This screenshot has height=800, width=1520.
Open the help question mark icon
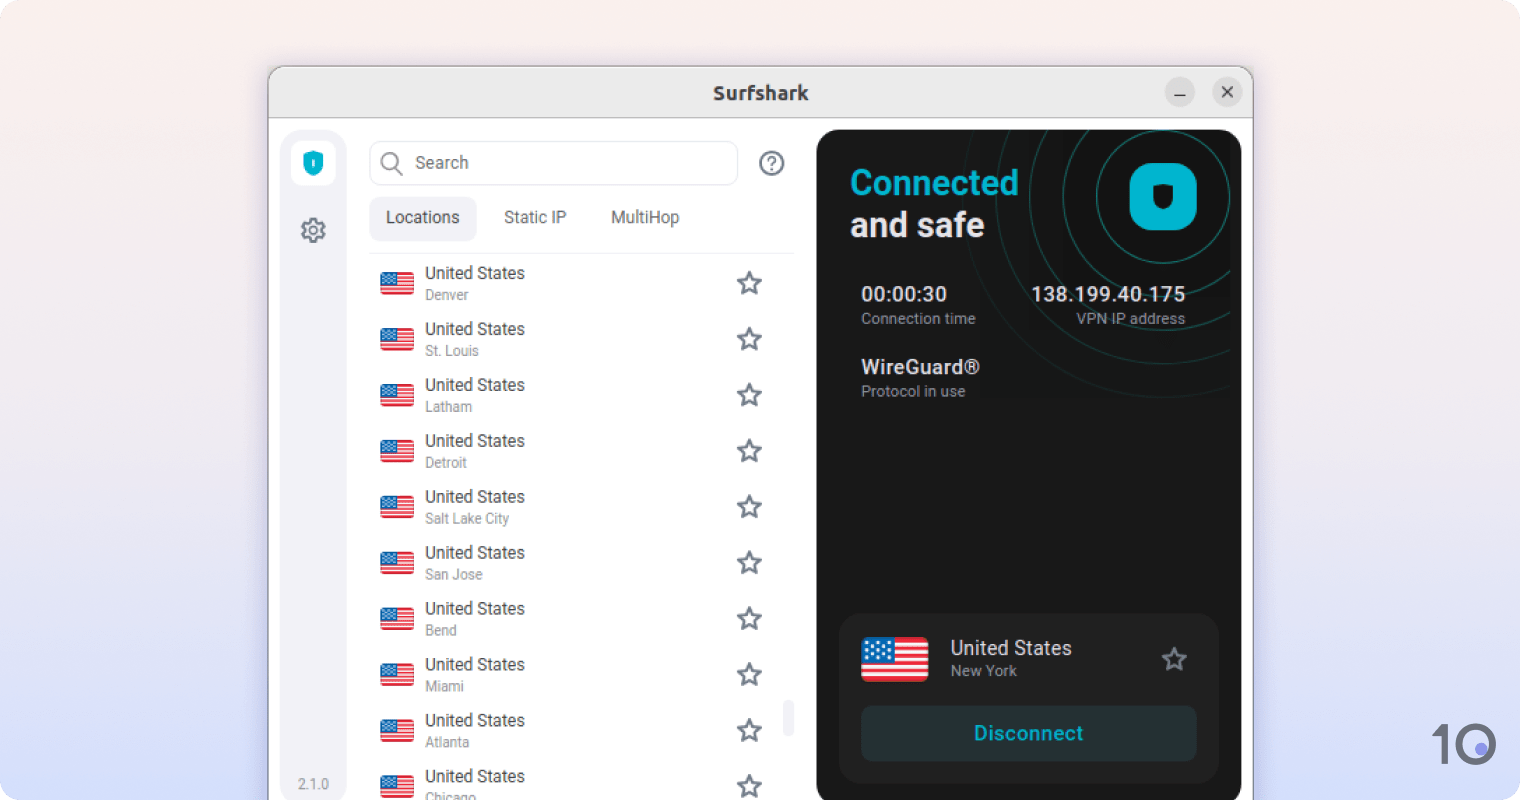[771, 163]
